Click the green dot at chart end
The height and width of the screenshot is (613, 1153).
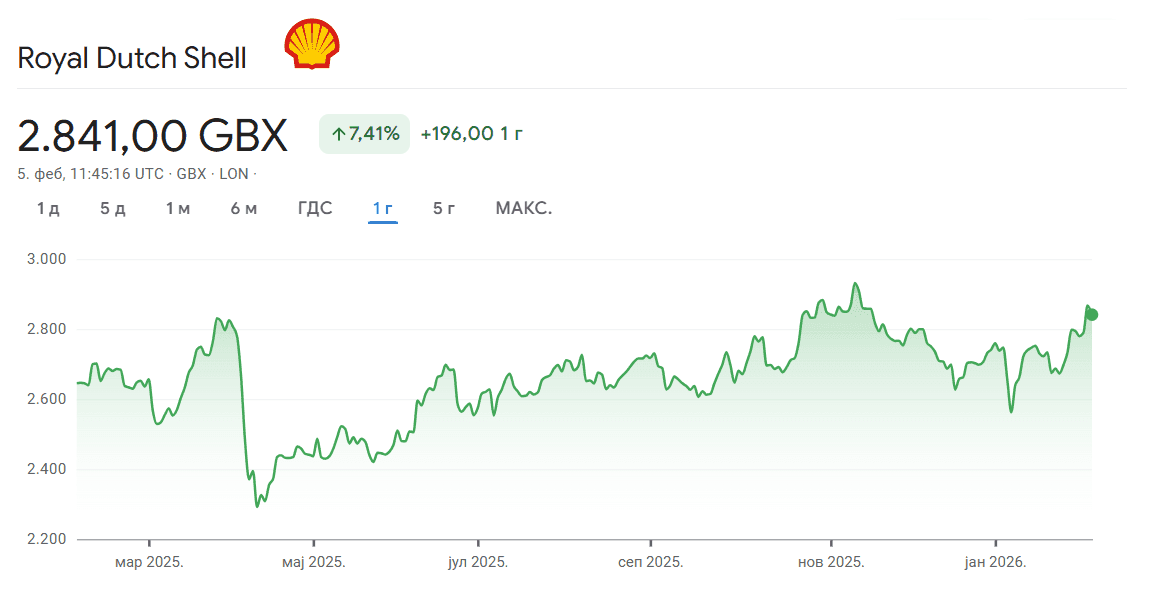click(x=1092, y=315)
